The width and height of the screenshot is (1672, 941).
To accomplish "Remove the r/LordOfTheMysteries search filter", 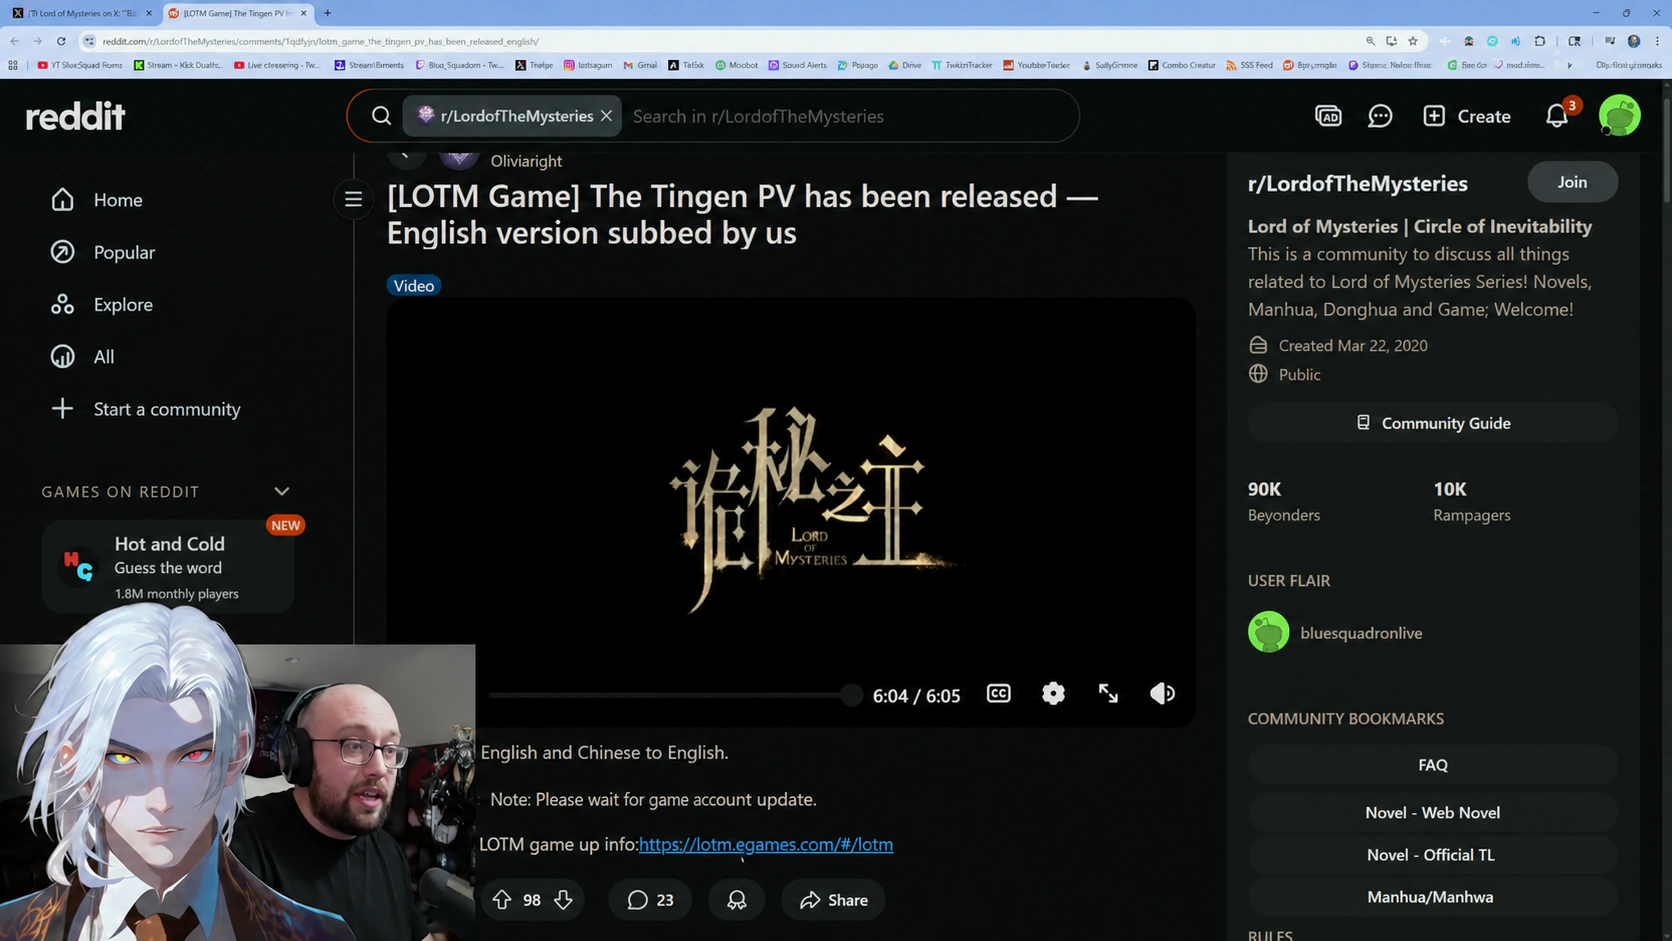I will tap(606, 116).
